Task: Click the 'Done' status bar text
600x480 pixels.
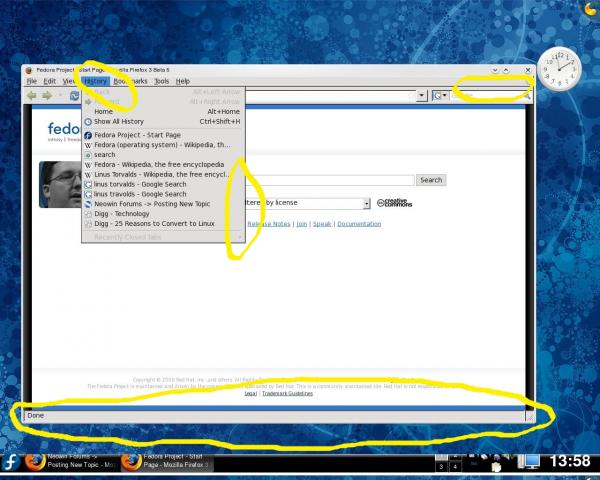Action: 36,416
